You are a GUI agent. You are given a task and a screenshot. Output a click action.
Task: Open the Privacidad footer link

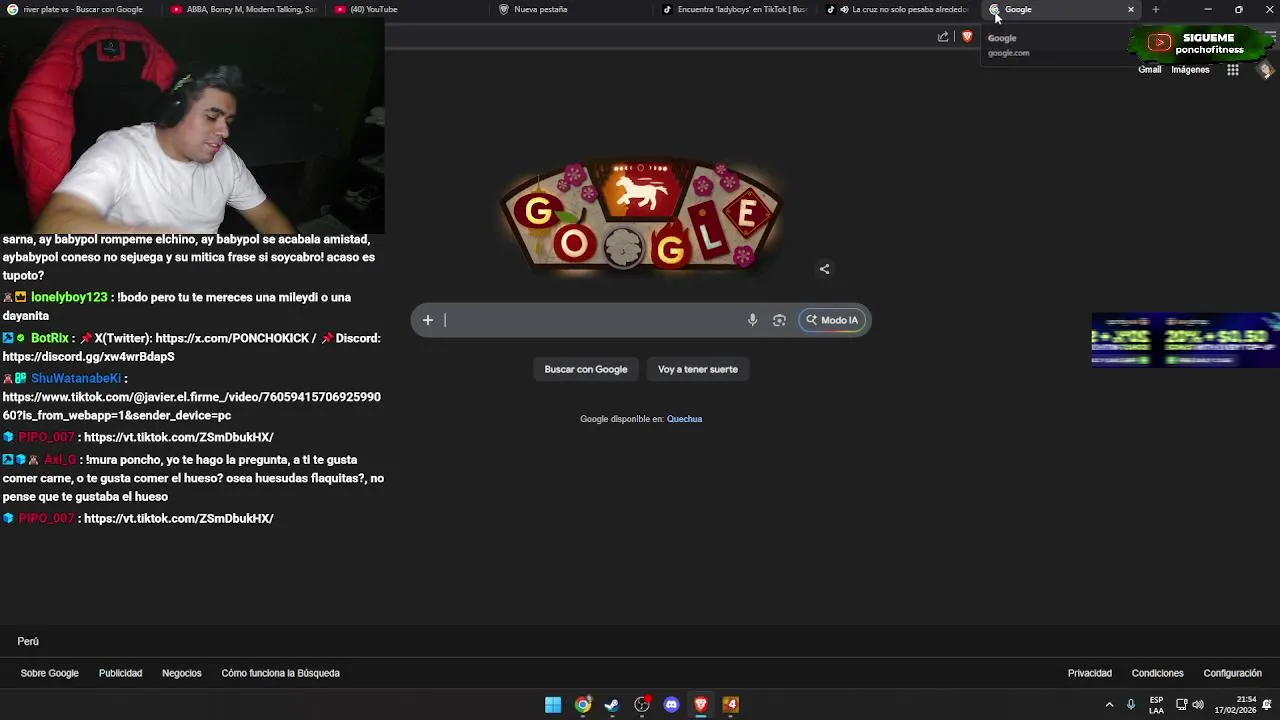click(x=1090, y=673)
